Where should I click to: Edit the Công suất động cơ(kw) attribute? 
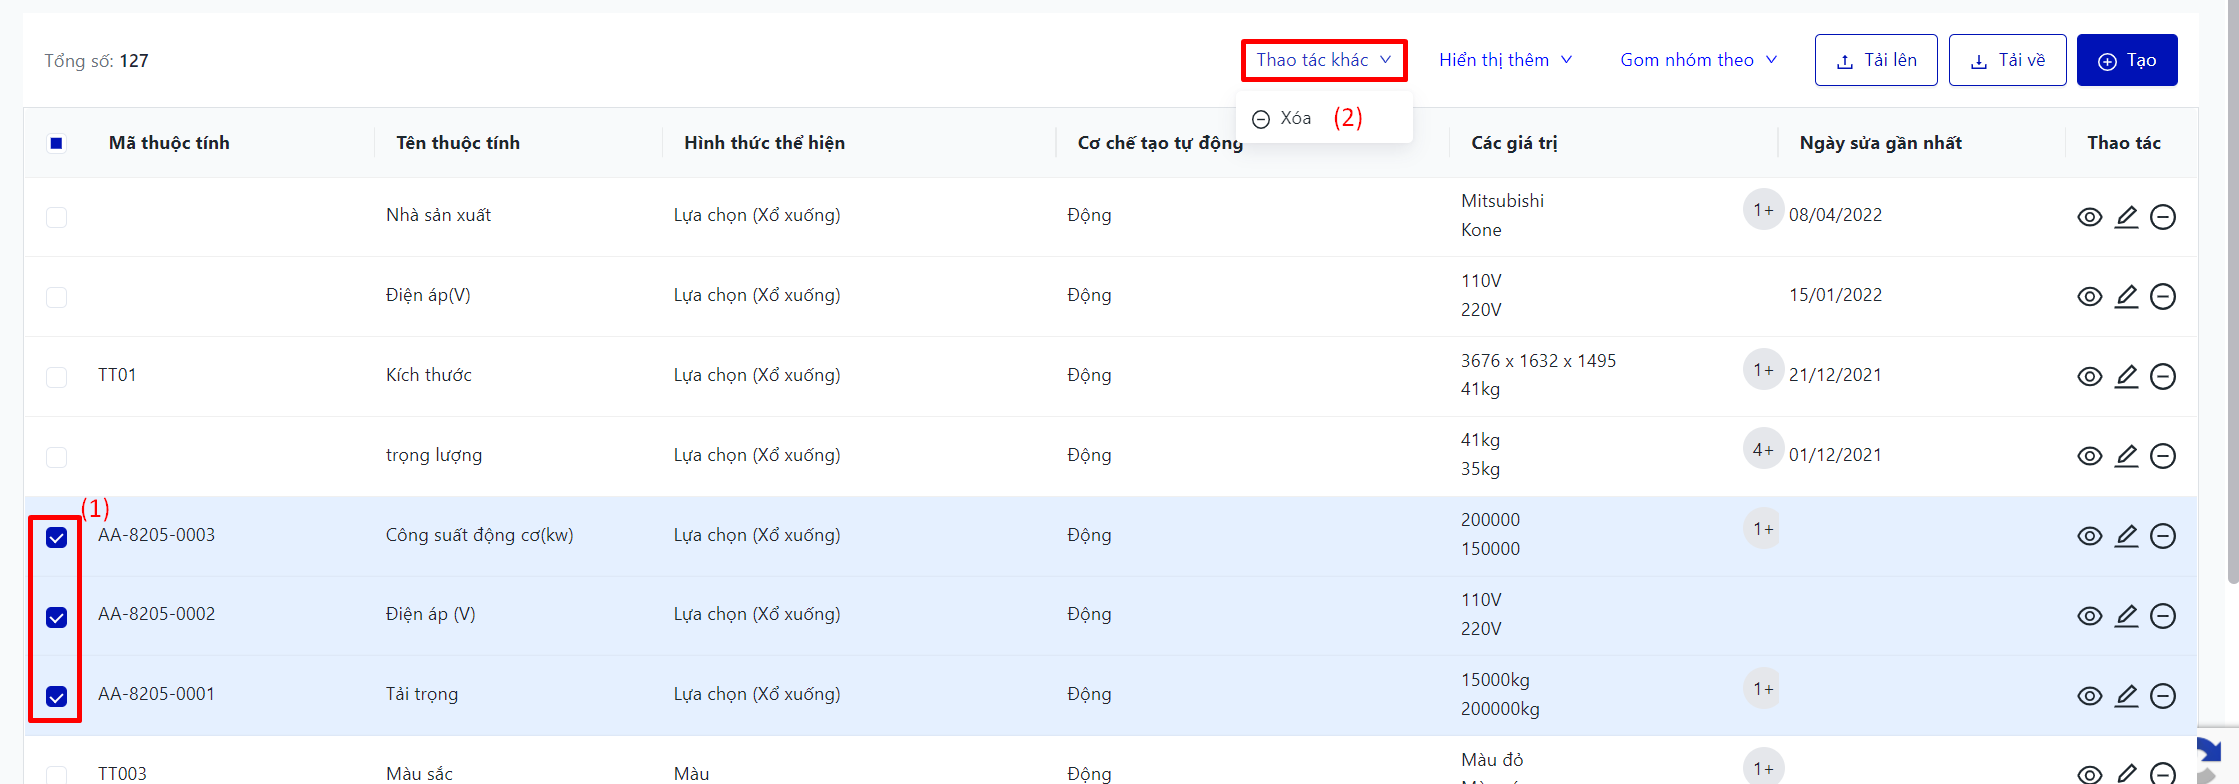point(2126,536)
